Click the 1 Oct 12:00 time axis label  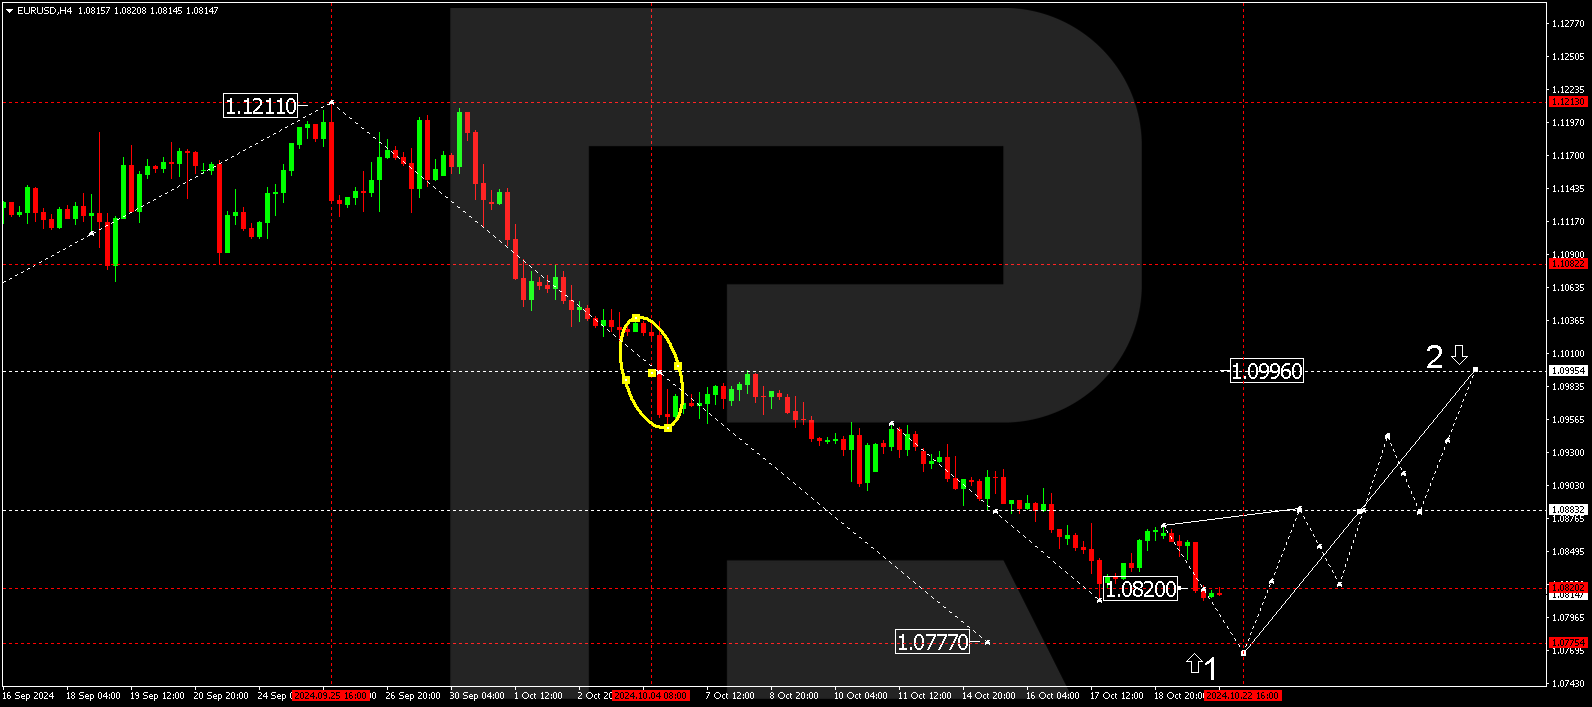coord(538,695)
